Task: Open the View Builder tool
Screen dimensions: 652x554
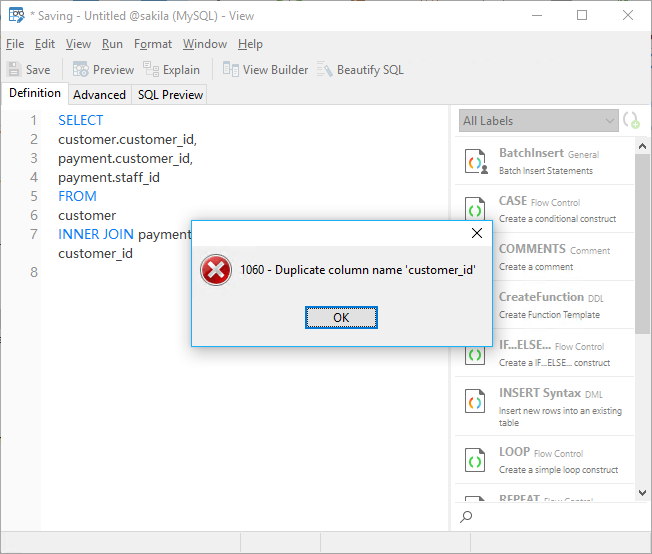Action: tap(231, 70)
